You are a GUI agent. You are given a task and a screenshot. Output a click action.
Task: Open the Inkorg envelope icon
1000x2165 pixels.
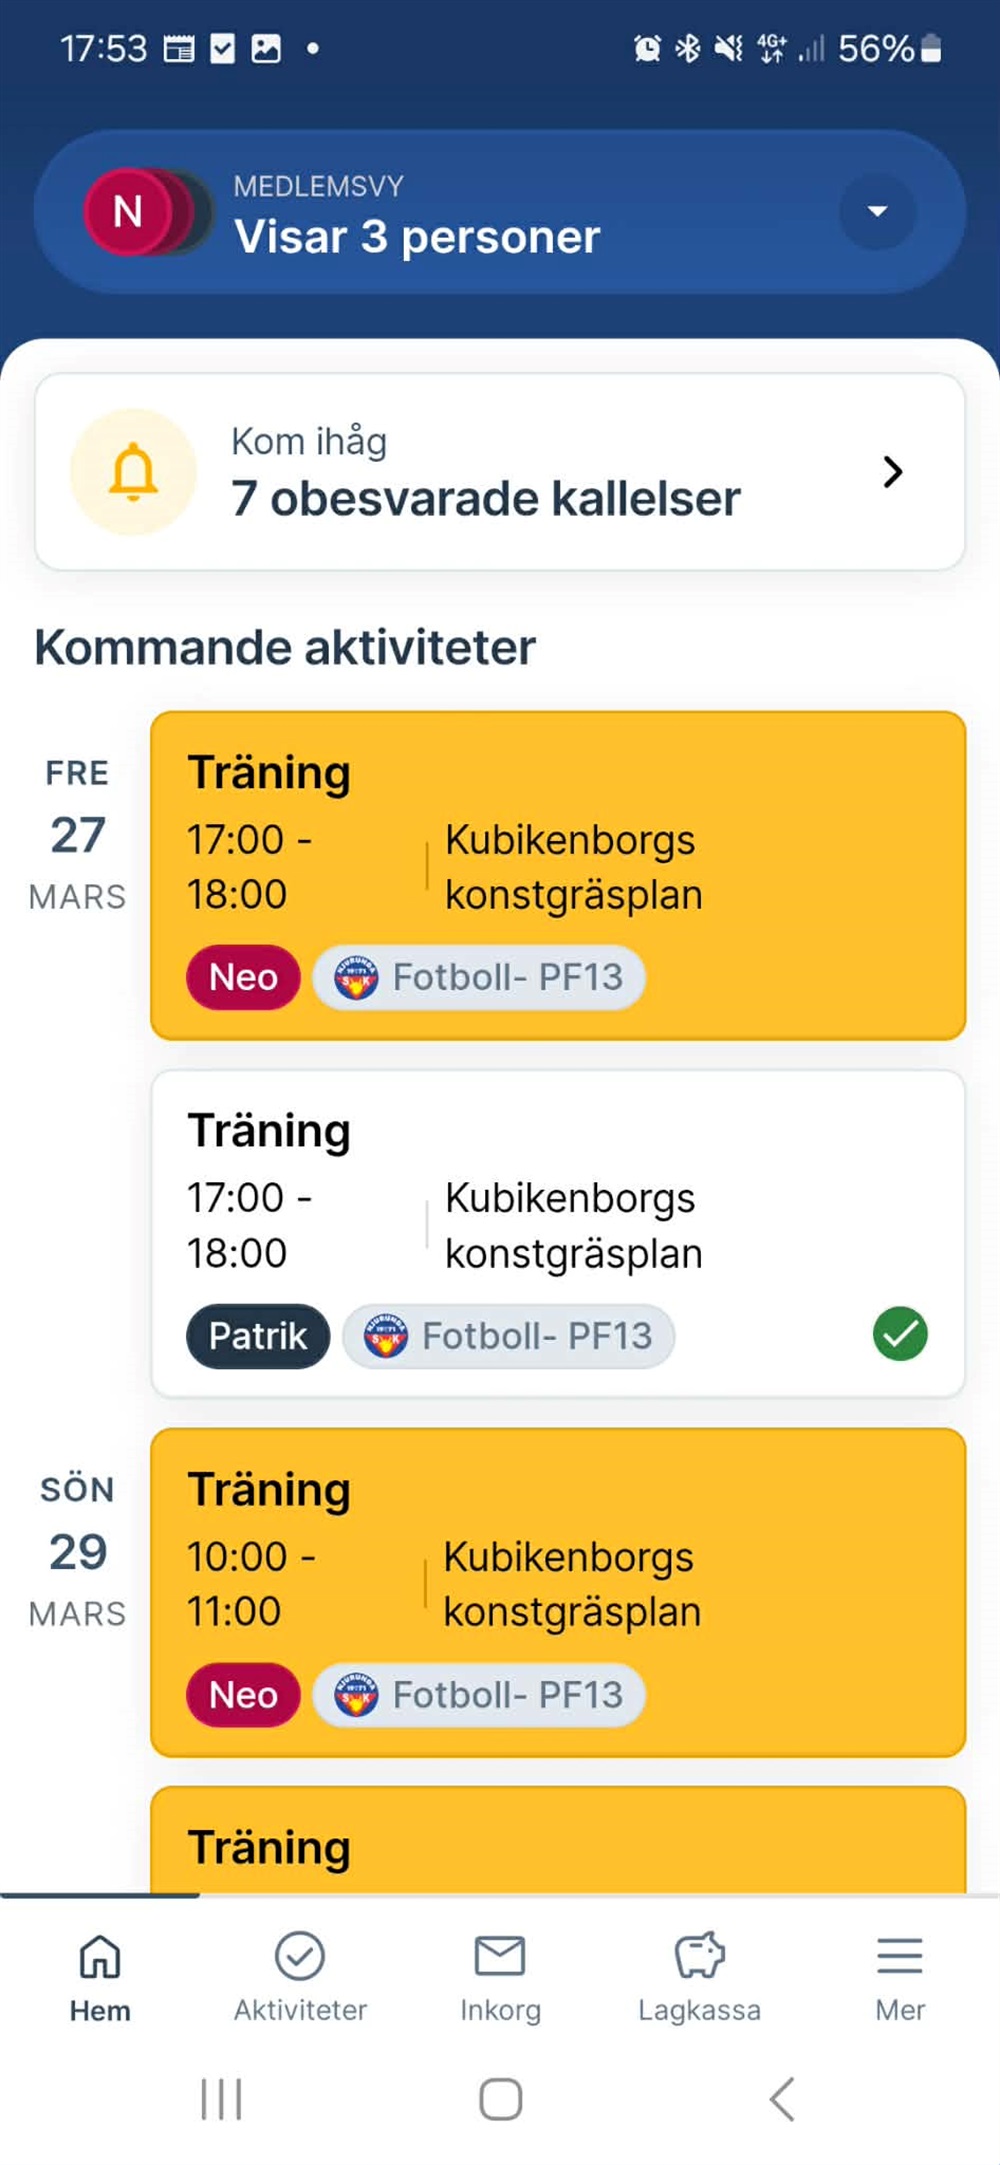click(x=500, y=1957)
